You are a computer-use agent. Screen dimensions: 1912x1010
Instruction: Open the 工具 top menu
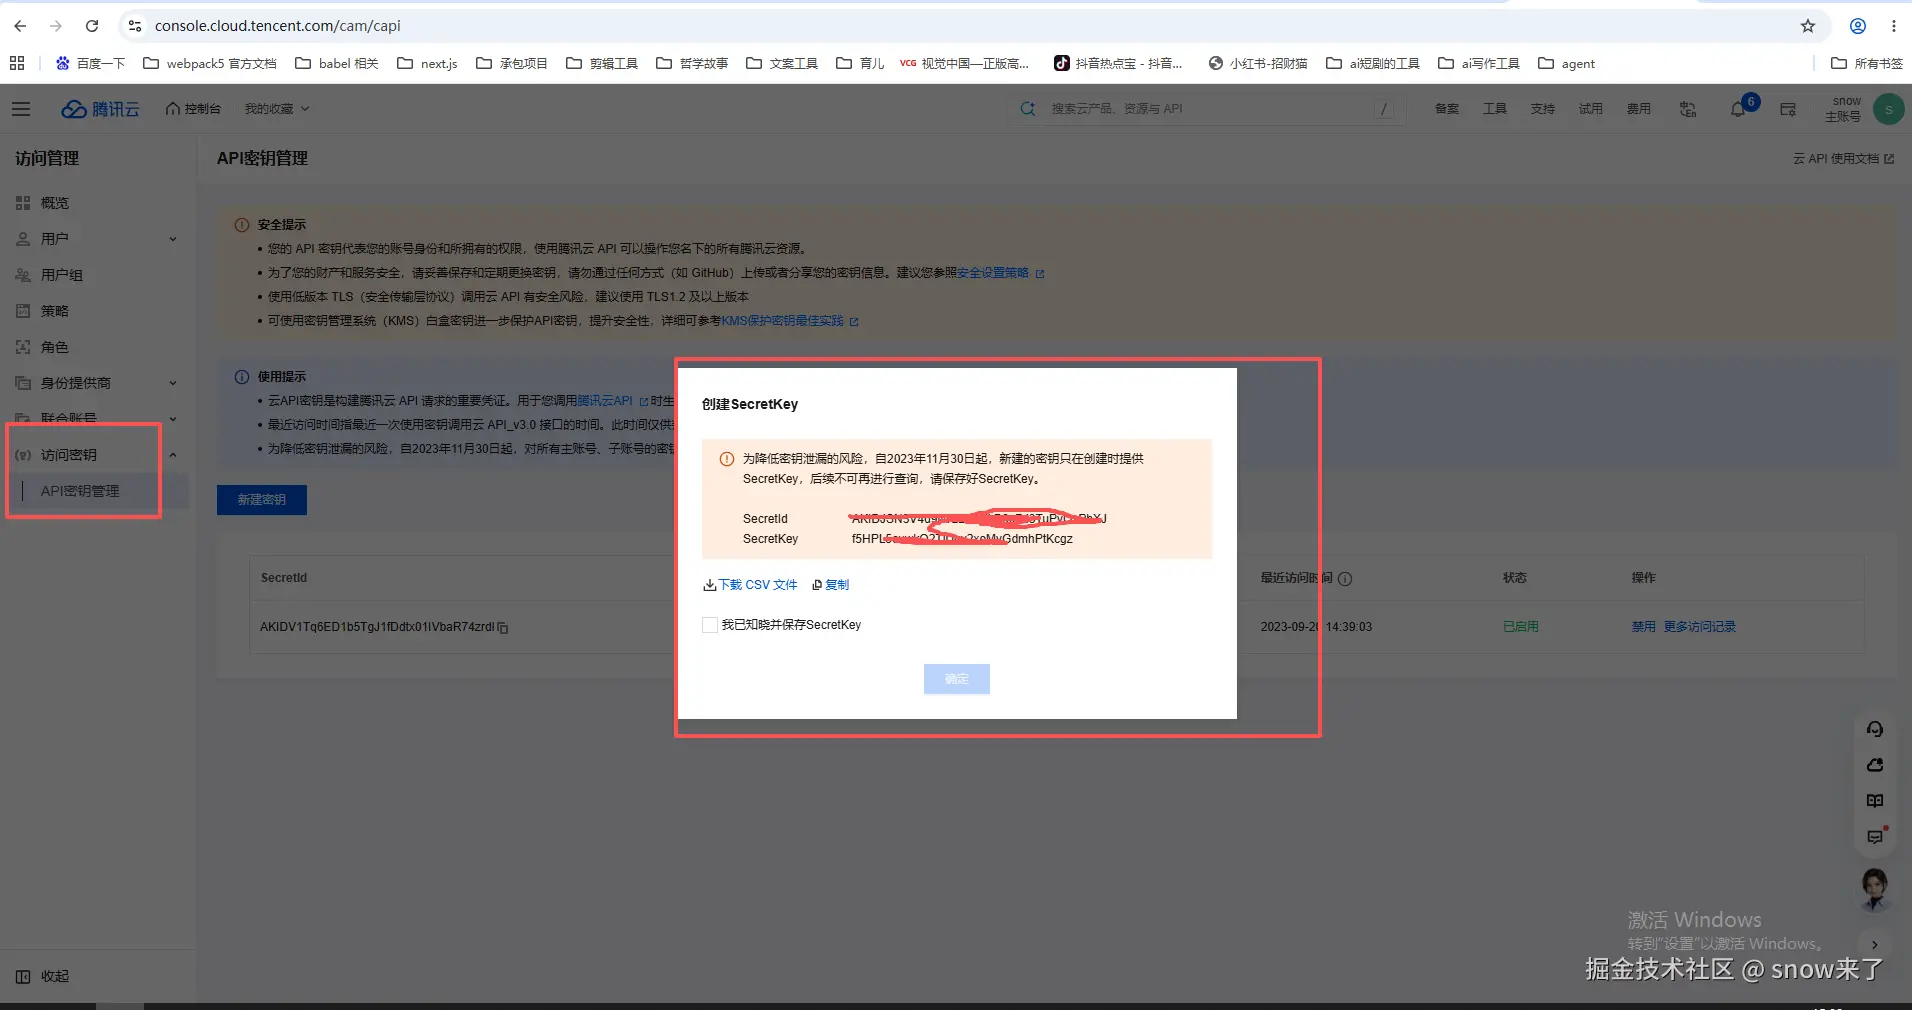1495,109
